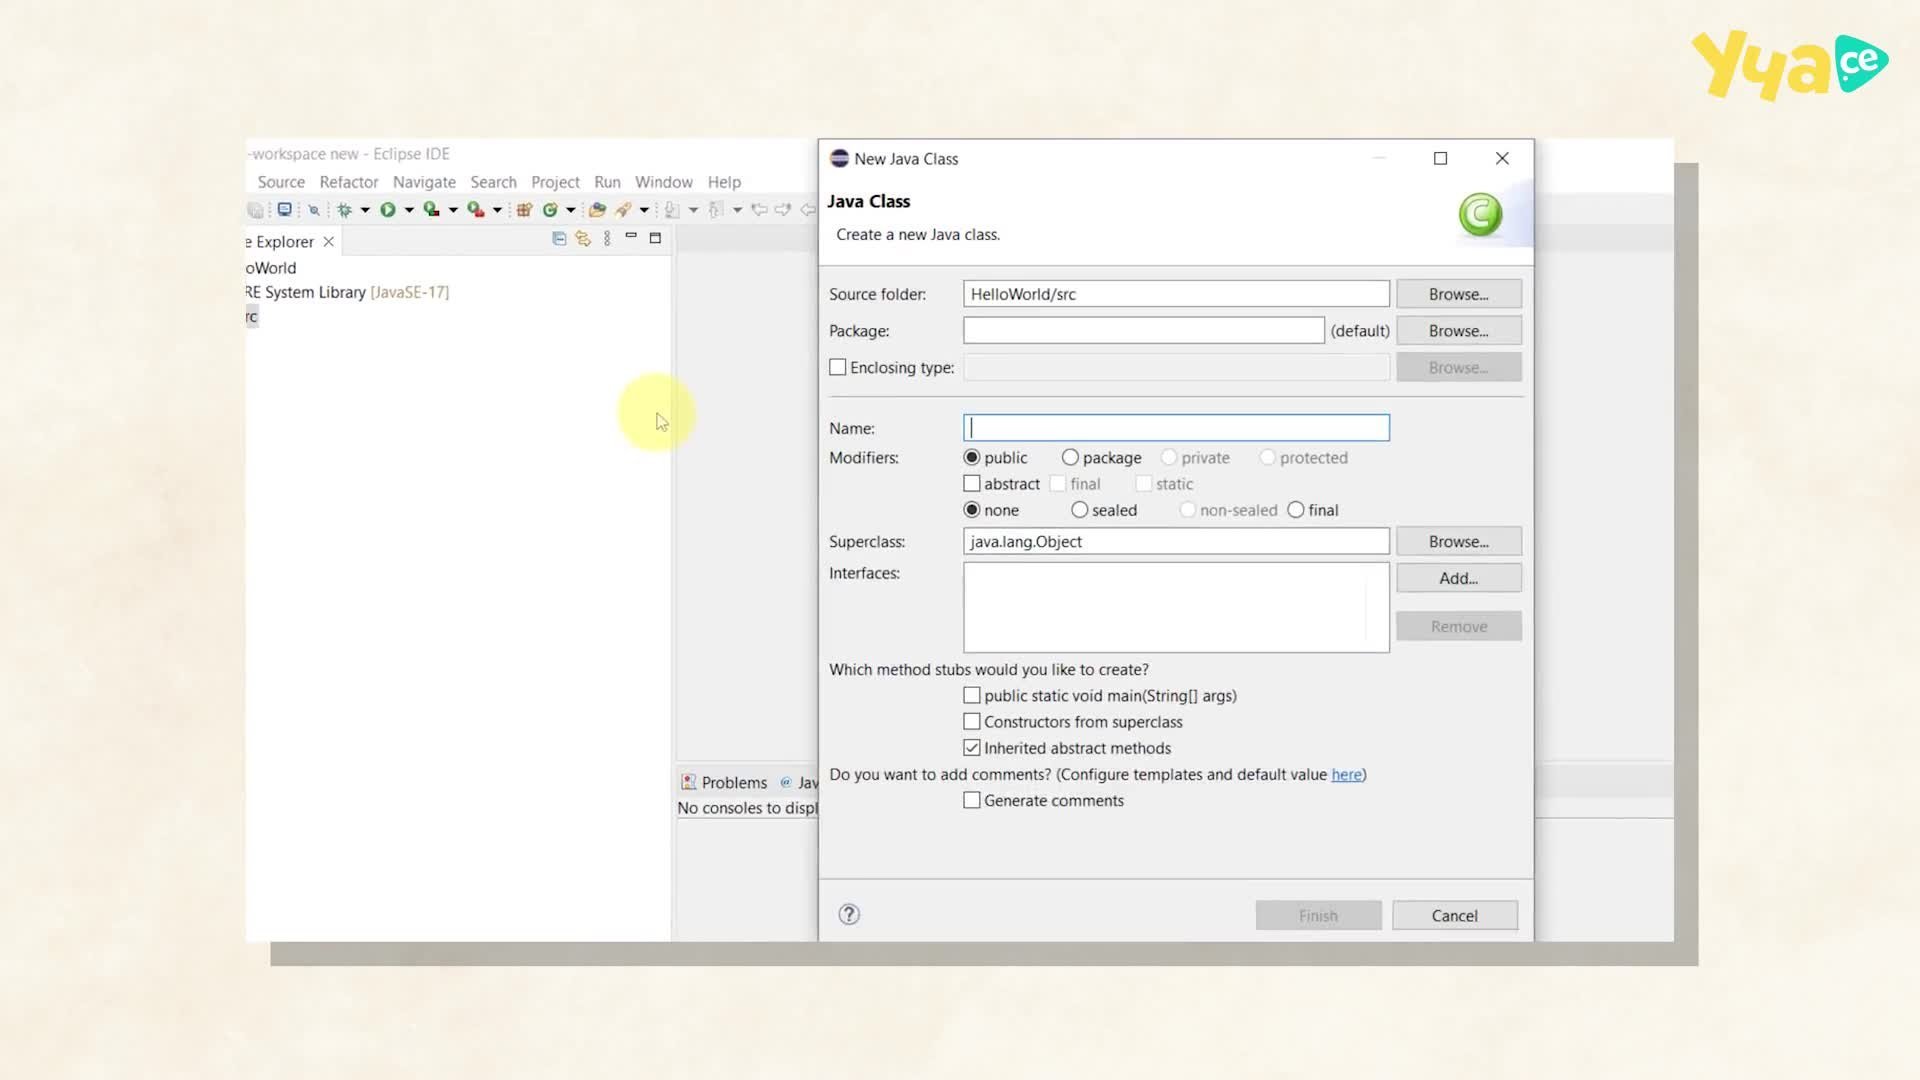
Task: Browse for the Source folder
Action: [1459, 294]
